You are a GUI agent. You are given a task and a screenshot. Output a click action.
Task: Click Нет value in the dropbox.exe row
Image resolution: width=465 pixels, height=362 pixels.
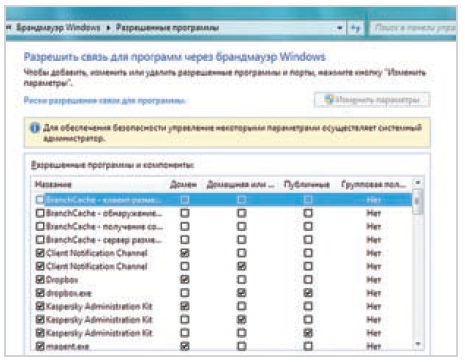point(373,293)
